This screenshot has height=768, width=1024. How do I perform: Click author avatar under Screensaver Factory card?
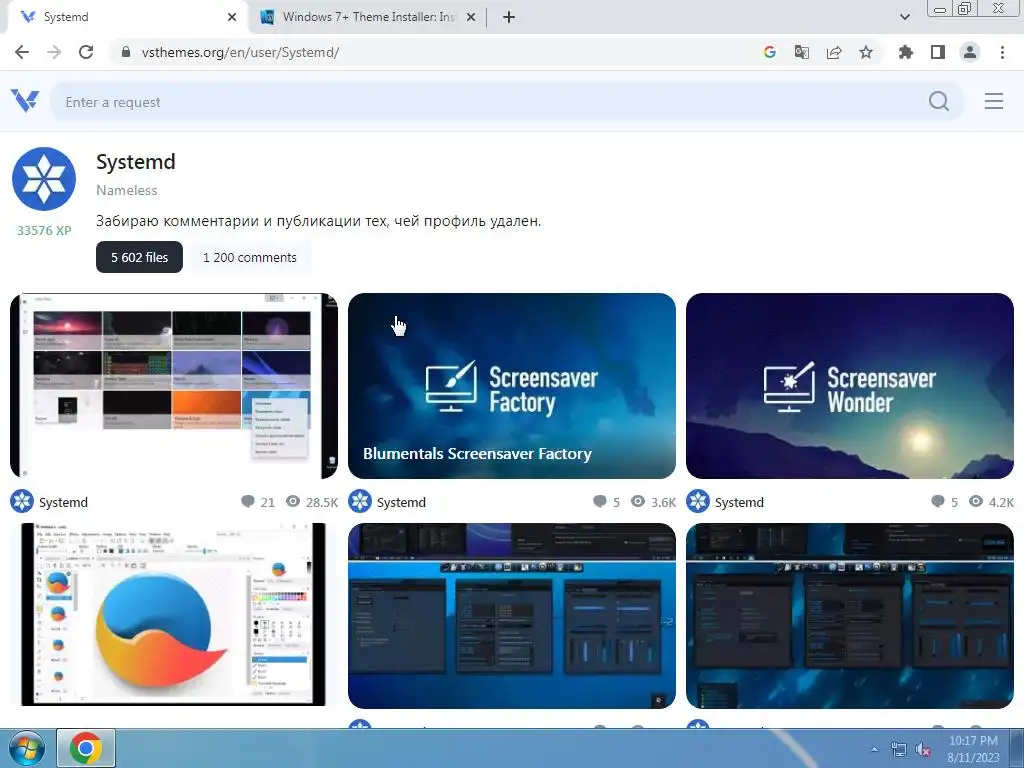point(360,502)
